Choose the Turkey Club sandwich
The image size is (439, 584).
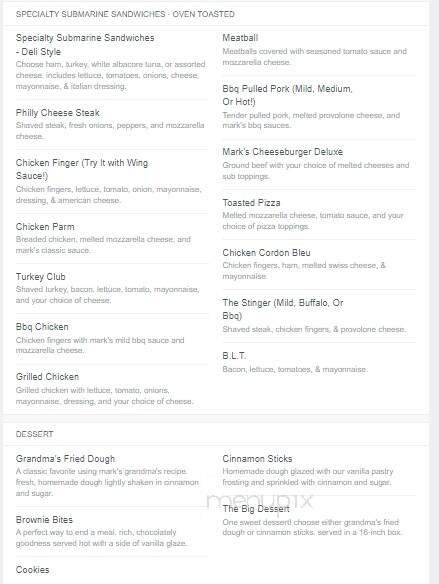point(41,277)
